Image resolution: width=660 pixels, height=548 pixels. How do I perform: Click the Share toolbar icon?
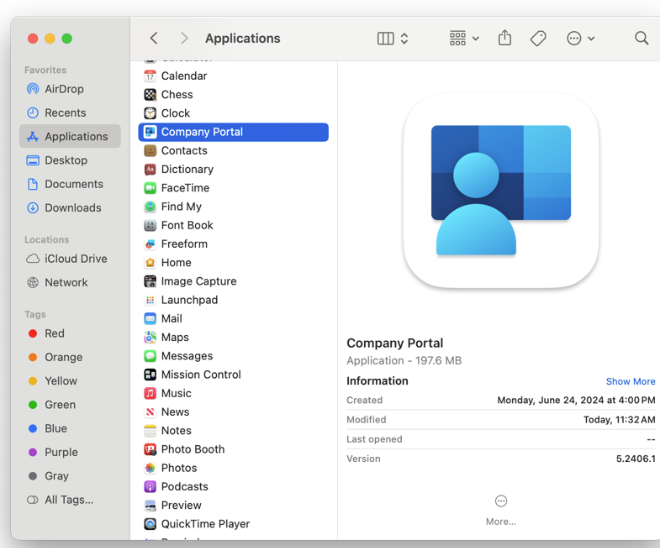505,38
